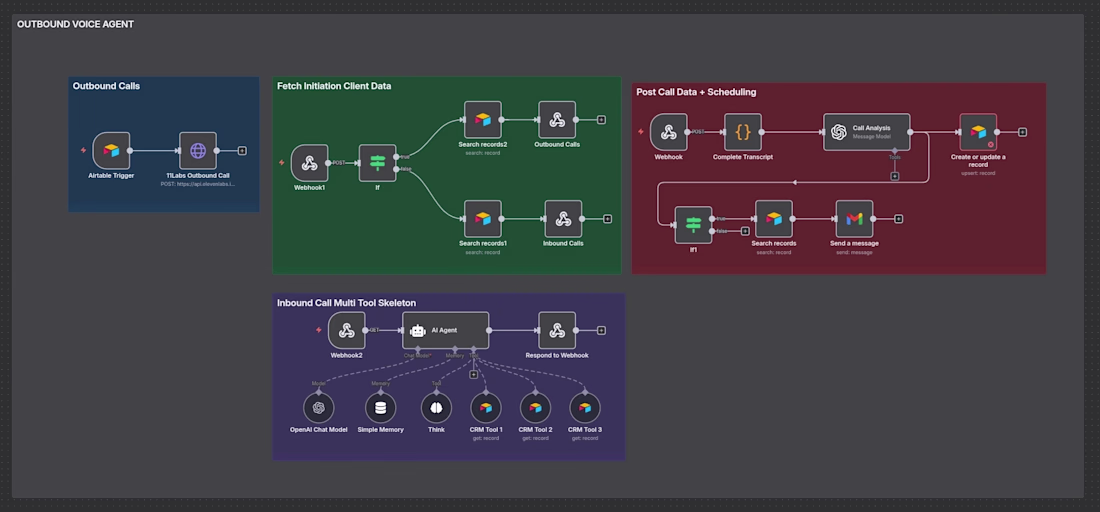Click the Webhook2 trigger lightning bolt
This screenshot has height=512, width=1100.
click(319, 330)
